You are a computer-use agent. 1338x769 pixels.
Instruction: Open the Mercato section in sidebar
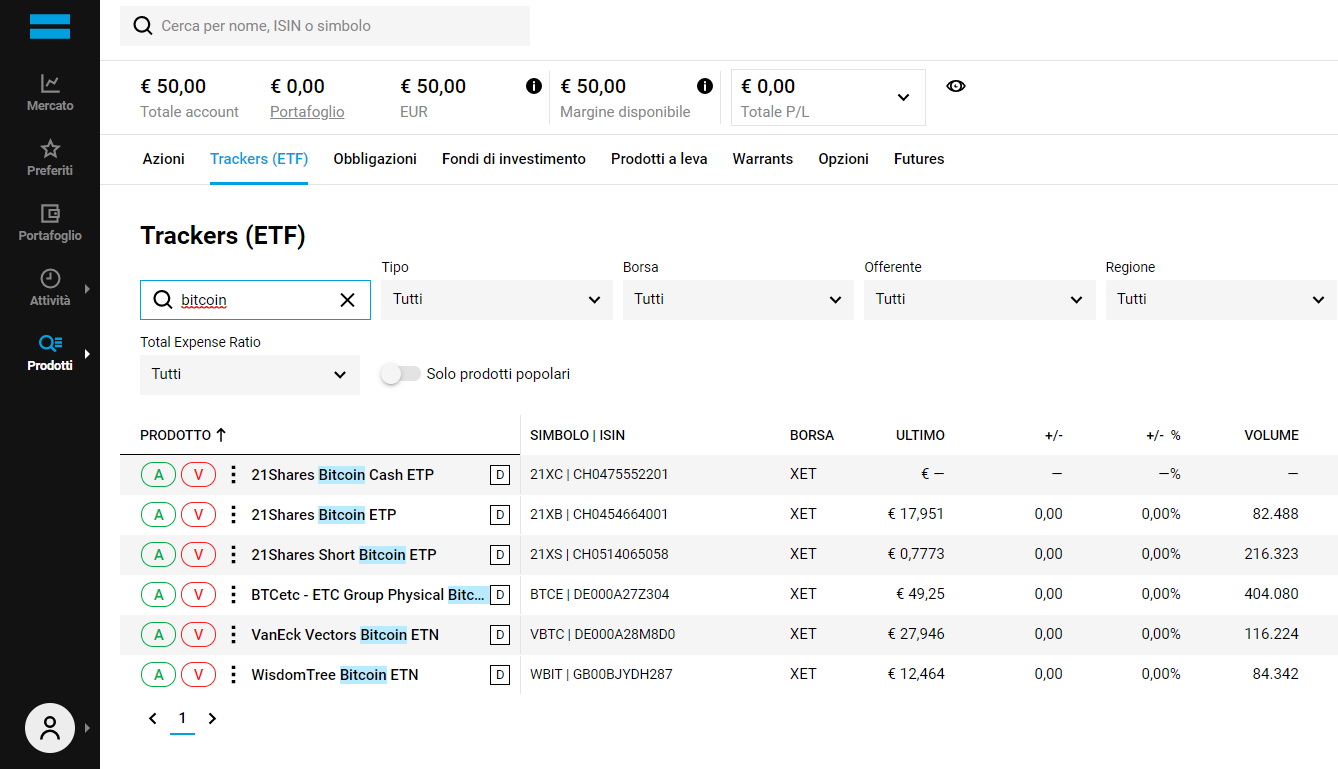[50, 92]
